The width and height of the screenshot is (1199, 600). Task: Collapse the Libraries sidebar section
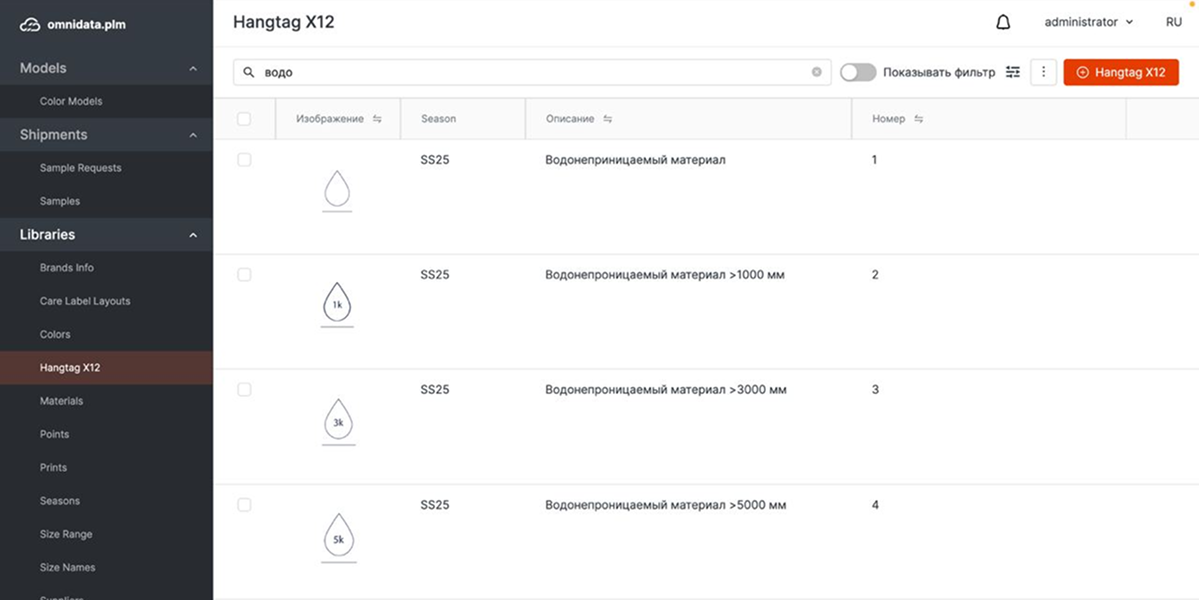193,235
